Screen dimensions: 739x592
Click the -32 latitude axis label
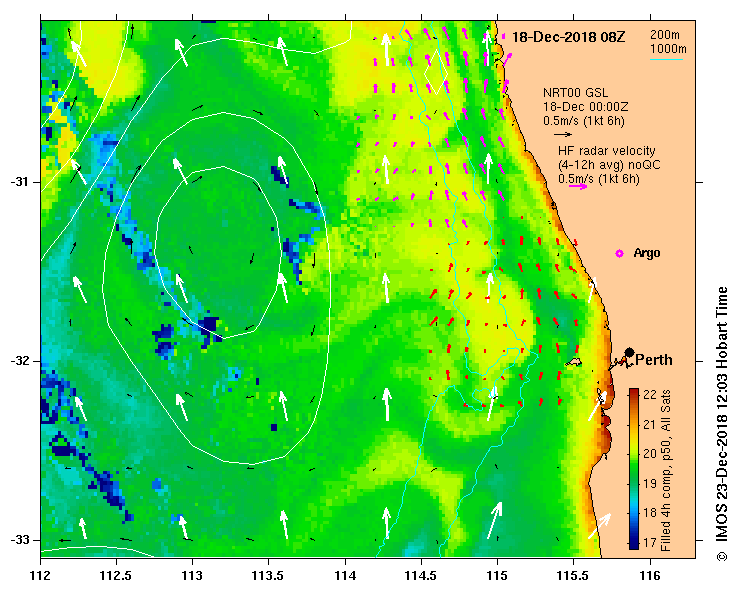(19, 361)
